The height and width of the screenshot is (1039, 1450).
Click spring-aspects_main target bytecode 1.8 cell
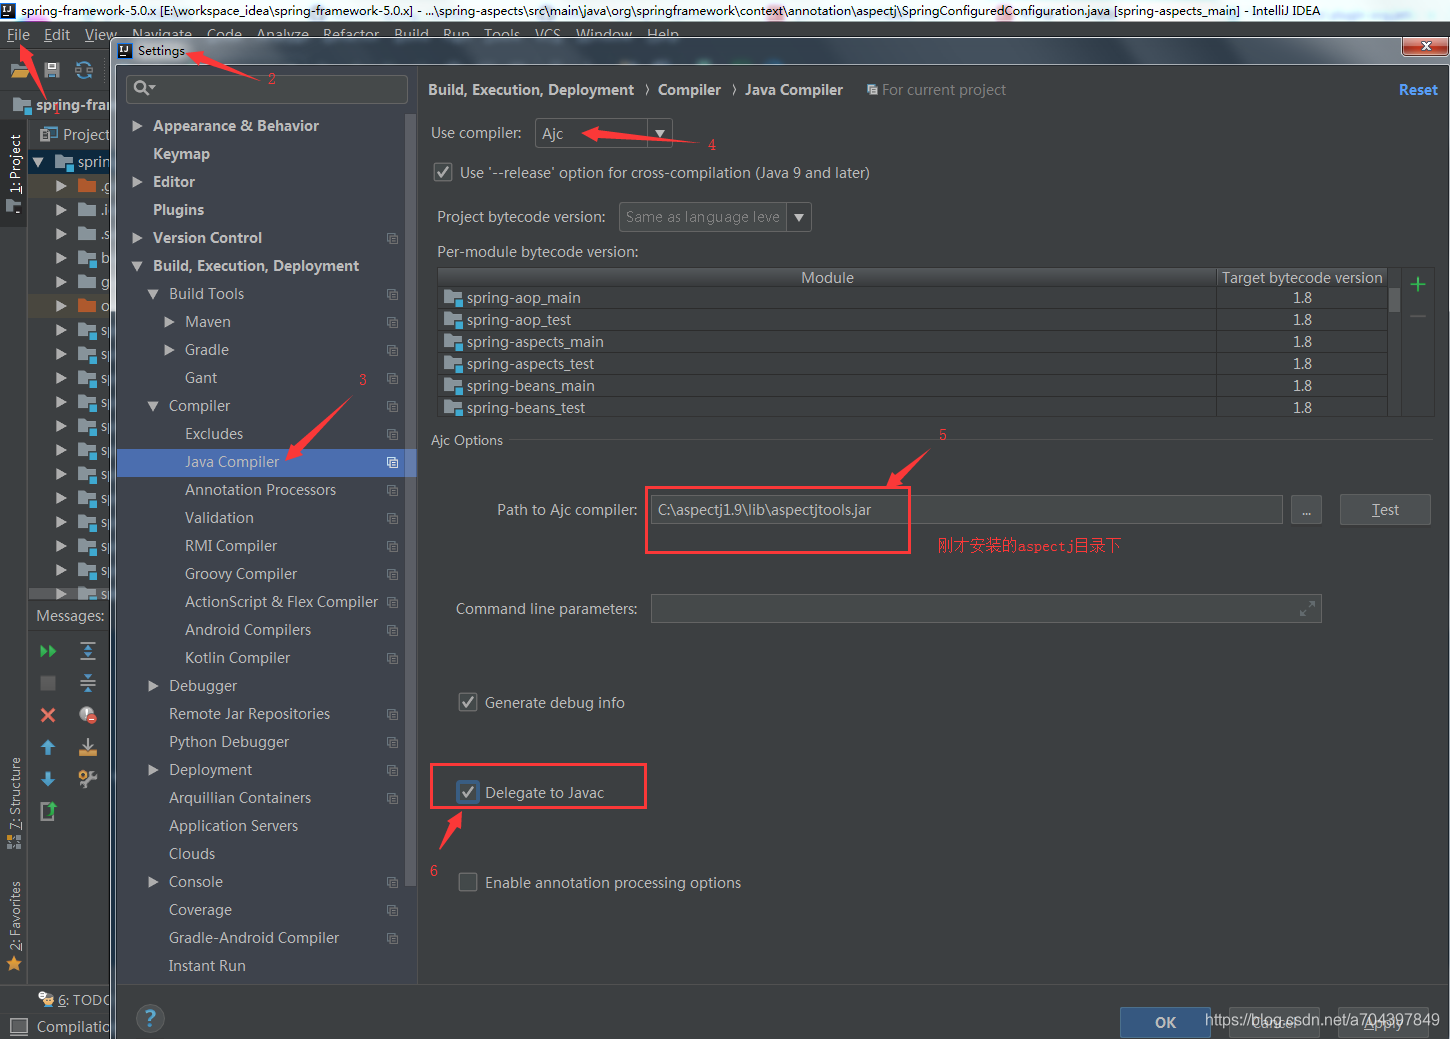[x=1302, y=342]
